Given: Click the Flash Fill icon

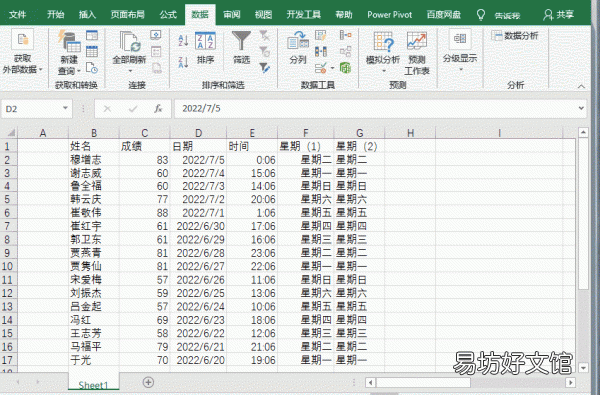Looking at the screenshot, I should (321, 36).
